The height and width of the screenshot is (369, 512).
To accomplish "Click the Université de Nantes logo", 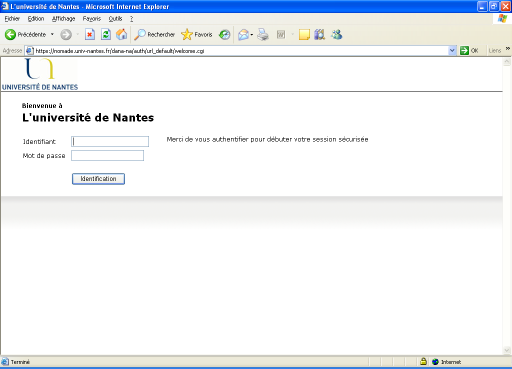I will pos(40,74).
